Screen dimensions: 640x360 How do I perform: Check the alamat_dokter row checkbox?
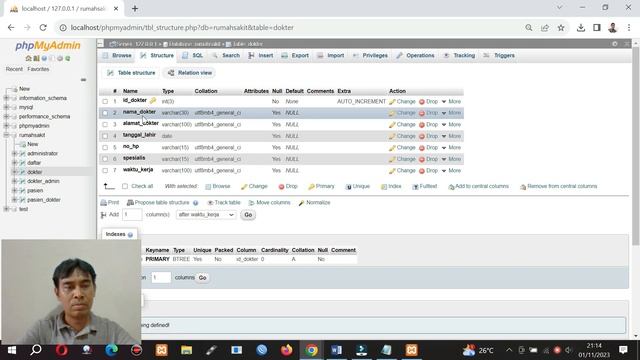[105, 124]
